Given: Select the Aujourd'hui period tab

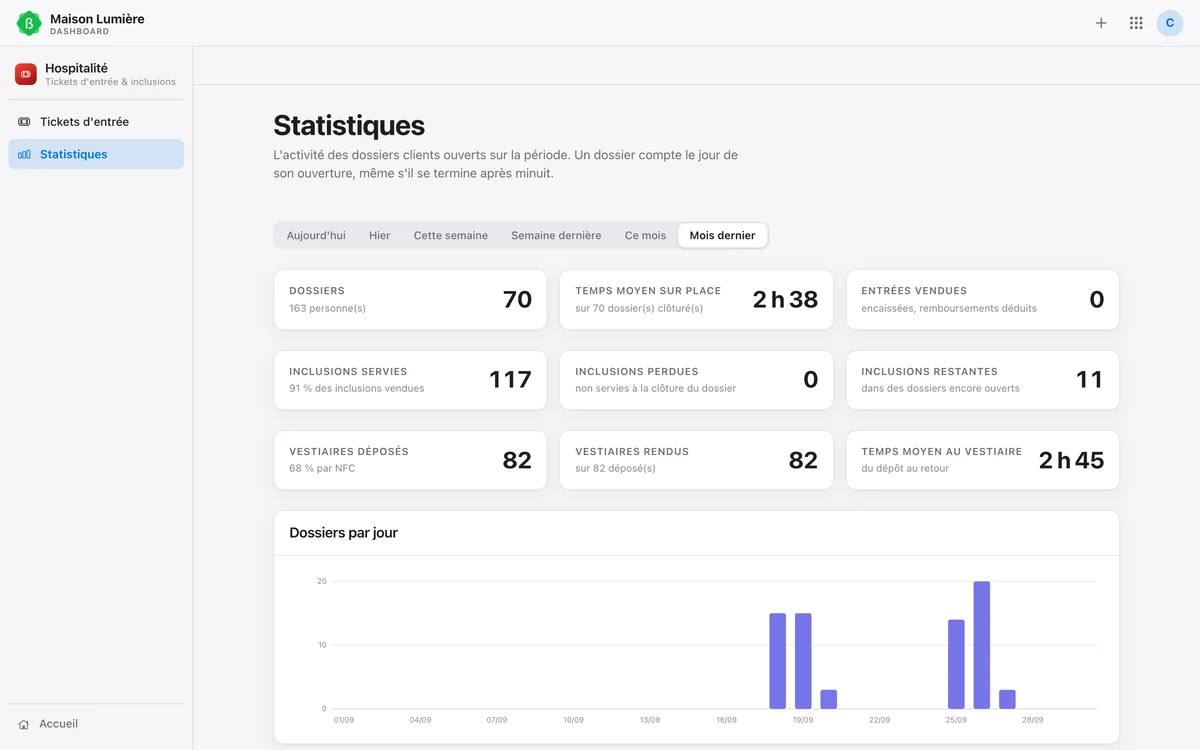Looking at the screenshot, I should (316, 236).
